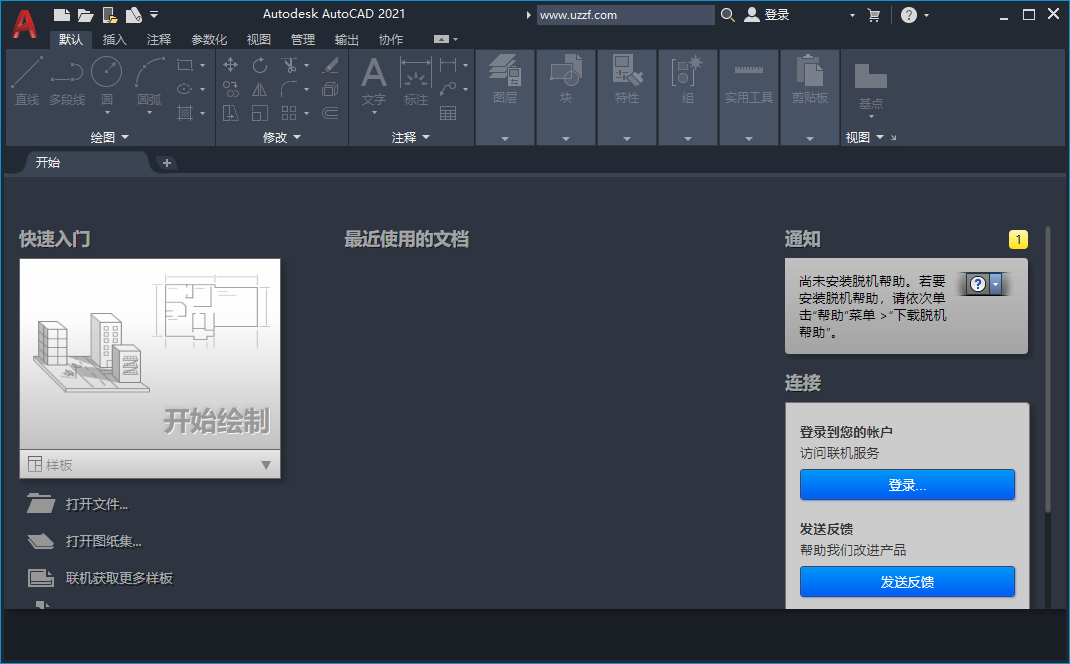Click the 登录 sign-in button

pyautogui.click(x=906, y=485)
